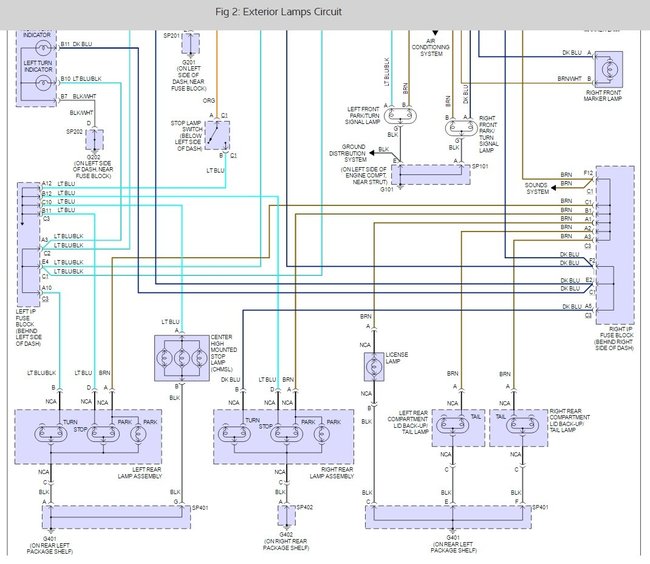
Task: Select the Left Rear Lamp Assembly turn bulb
Action: tap(51, 433)
